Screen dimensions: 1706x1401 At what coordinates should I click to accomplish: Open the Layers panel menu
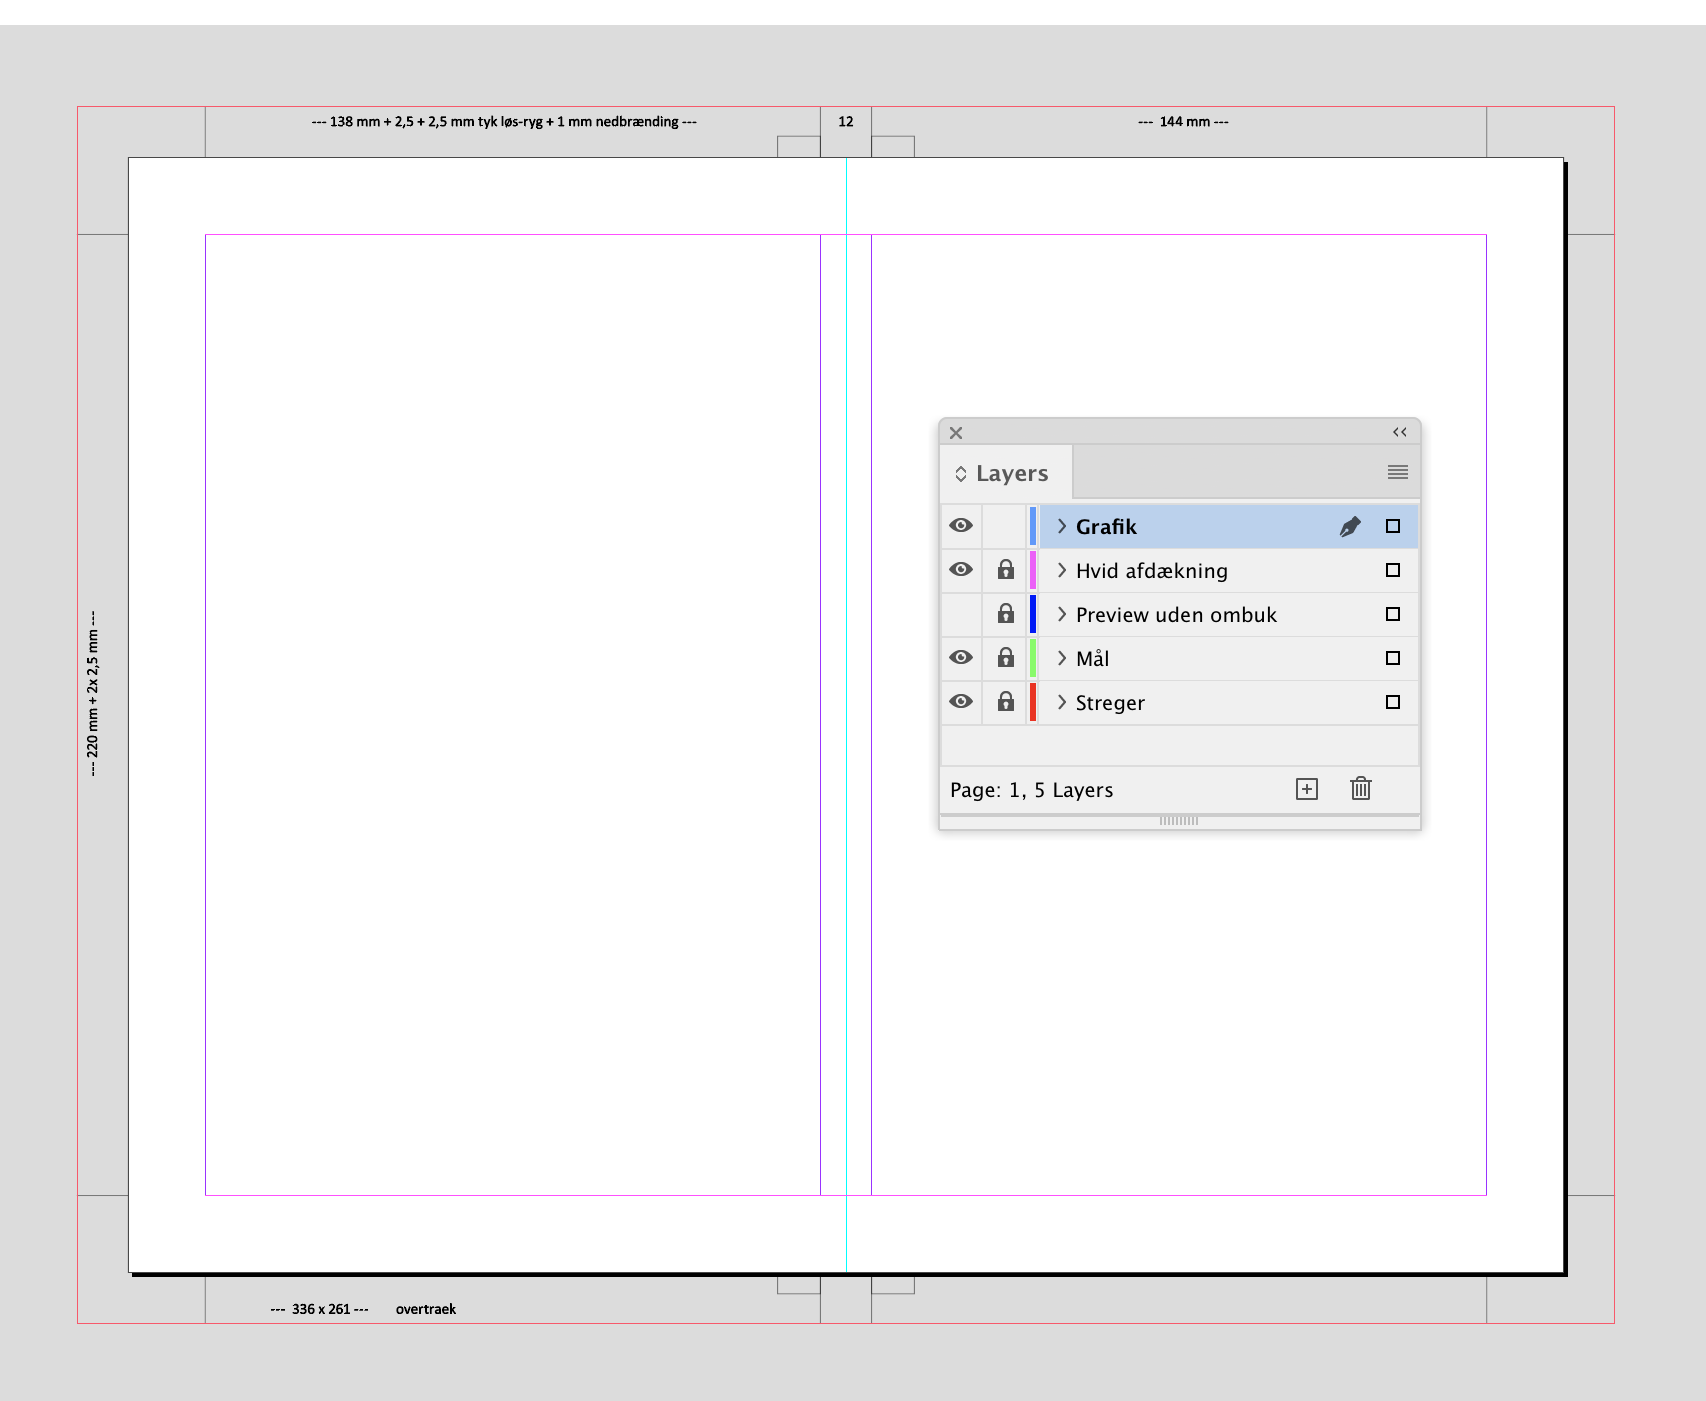[x=1398, y=472]
